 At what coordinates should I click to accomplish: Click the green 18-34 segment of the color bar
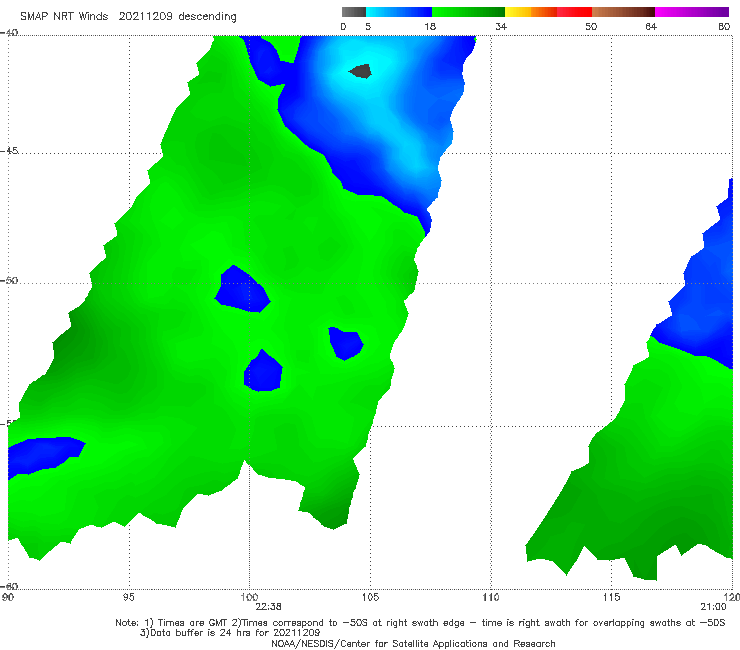coord(468,12)
